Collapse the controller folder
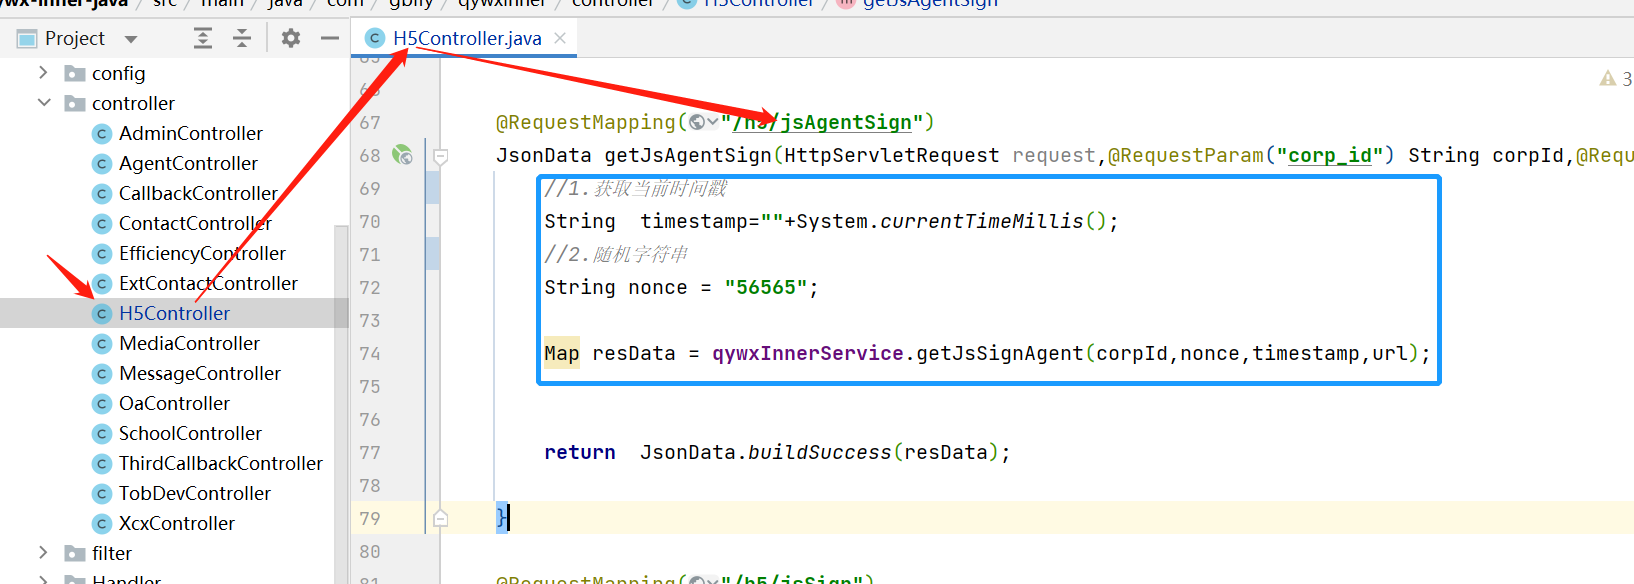 (x=43, y=103)
